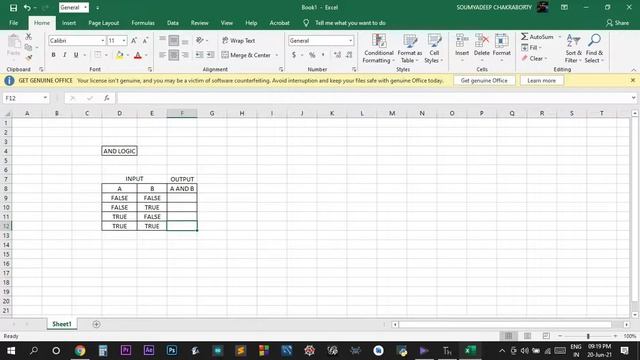Viewport: 640px width, 360px height.
Task: Click Insert Function fx icon
Action: click(x=107, y=98)
